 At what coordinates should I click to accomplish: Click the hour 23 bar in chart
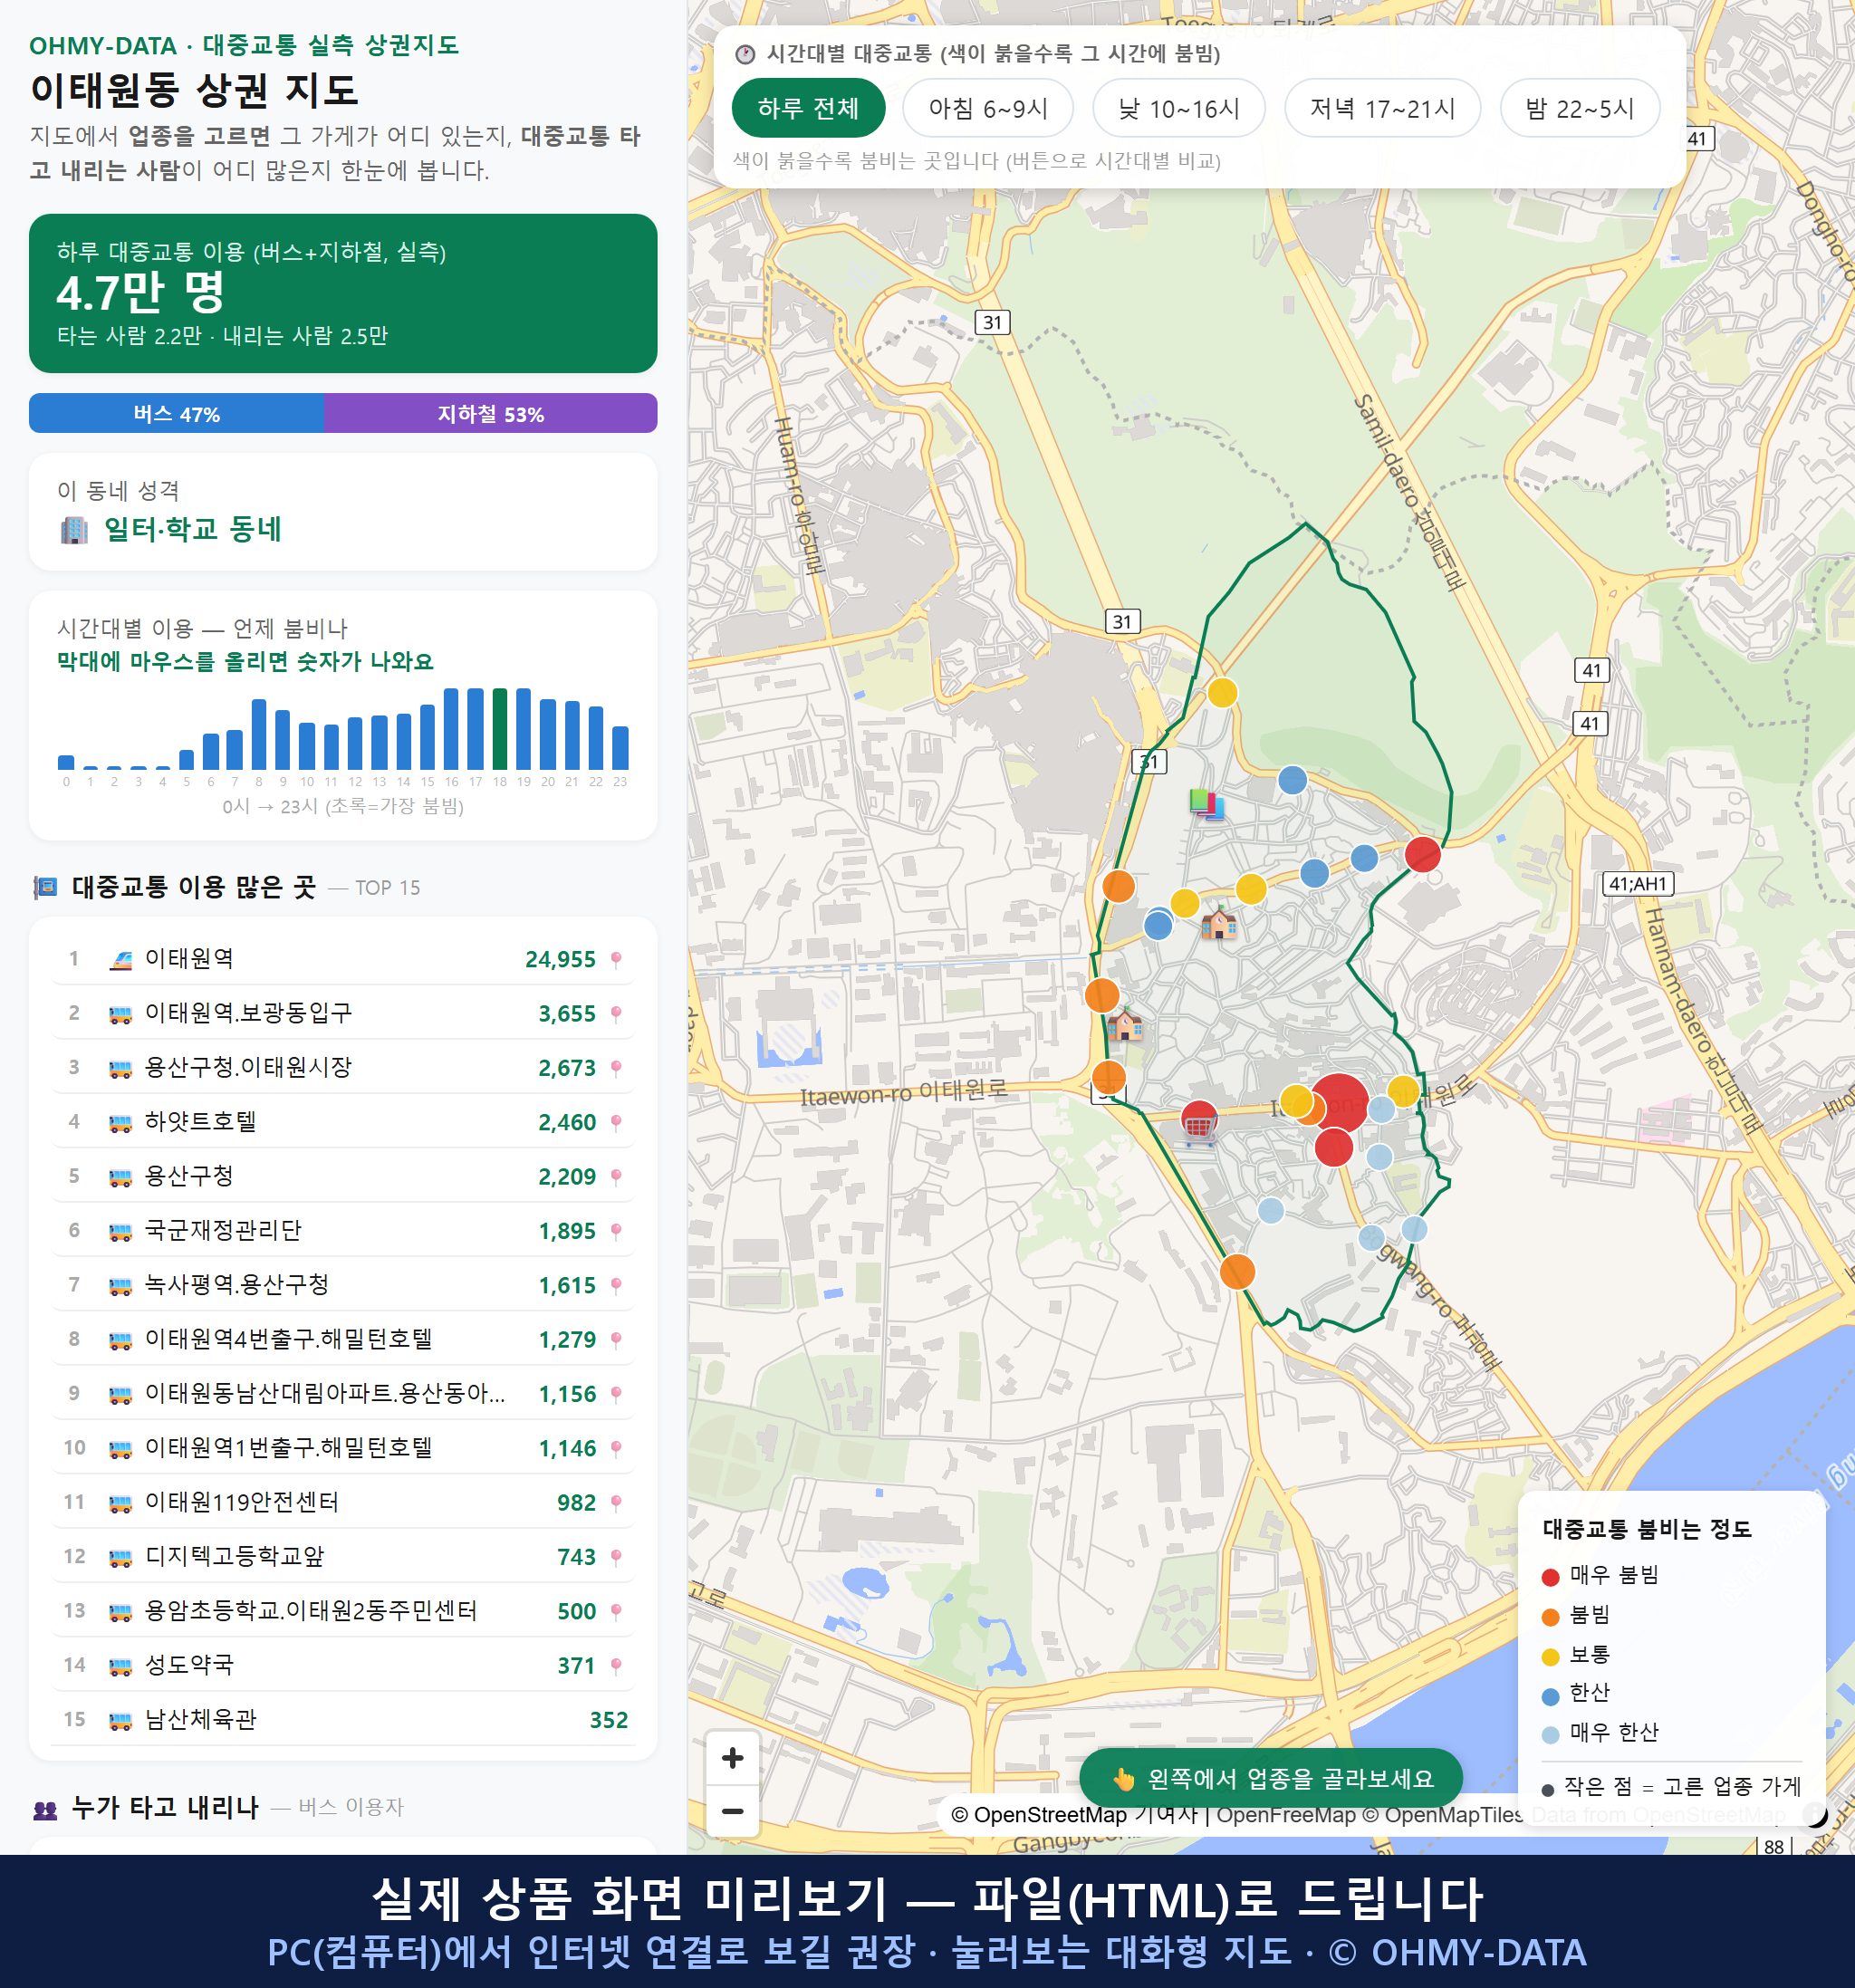[620, 748]
